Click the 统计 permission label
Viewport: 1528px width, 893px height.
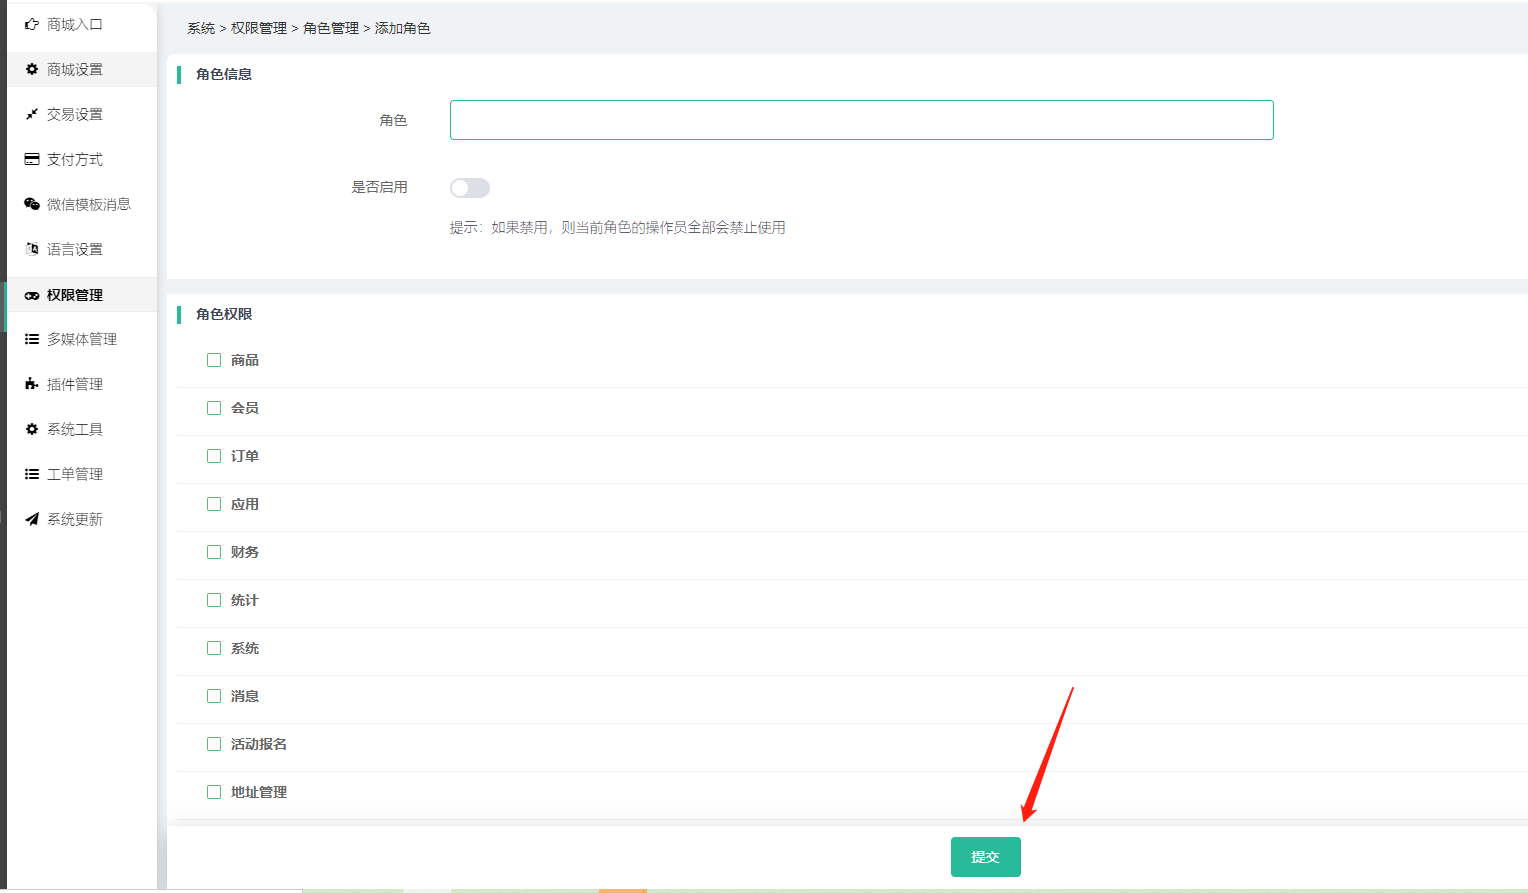[245, 600]
